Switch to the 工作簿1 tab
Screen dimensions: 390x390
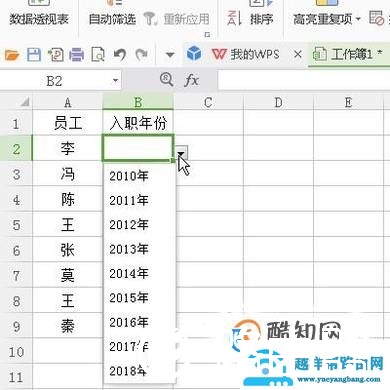[349, 54]
